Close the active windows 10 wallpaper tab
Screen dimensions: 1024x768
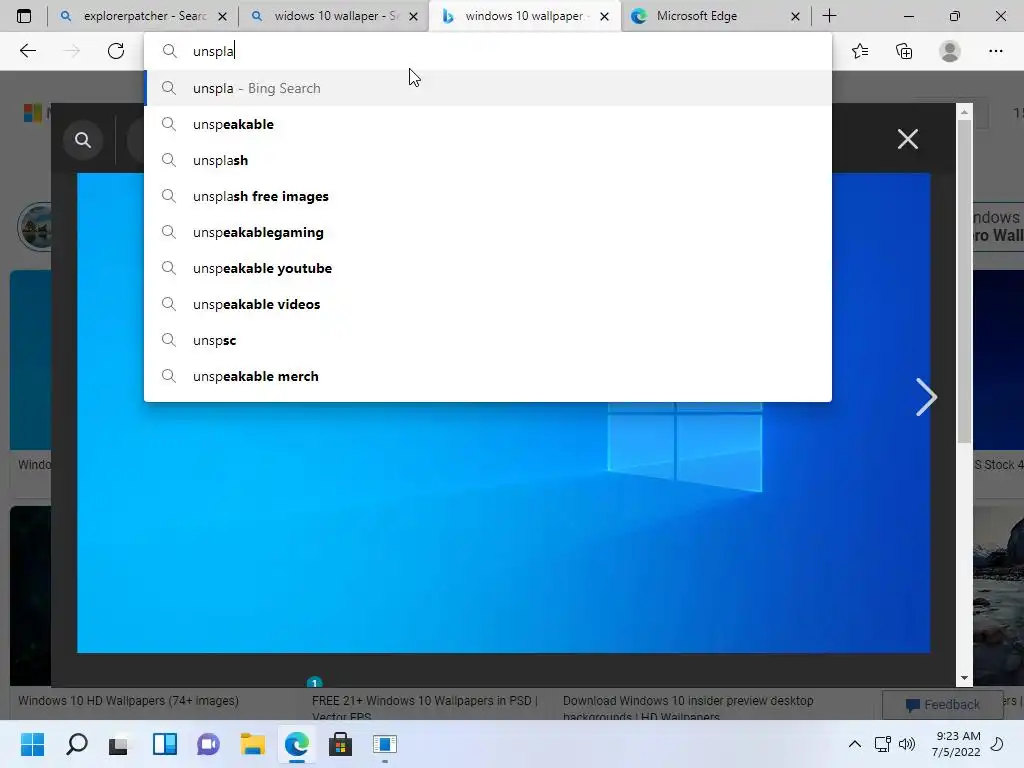click(605, 16)
